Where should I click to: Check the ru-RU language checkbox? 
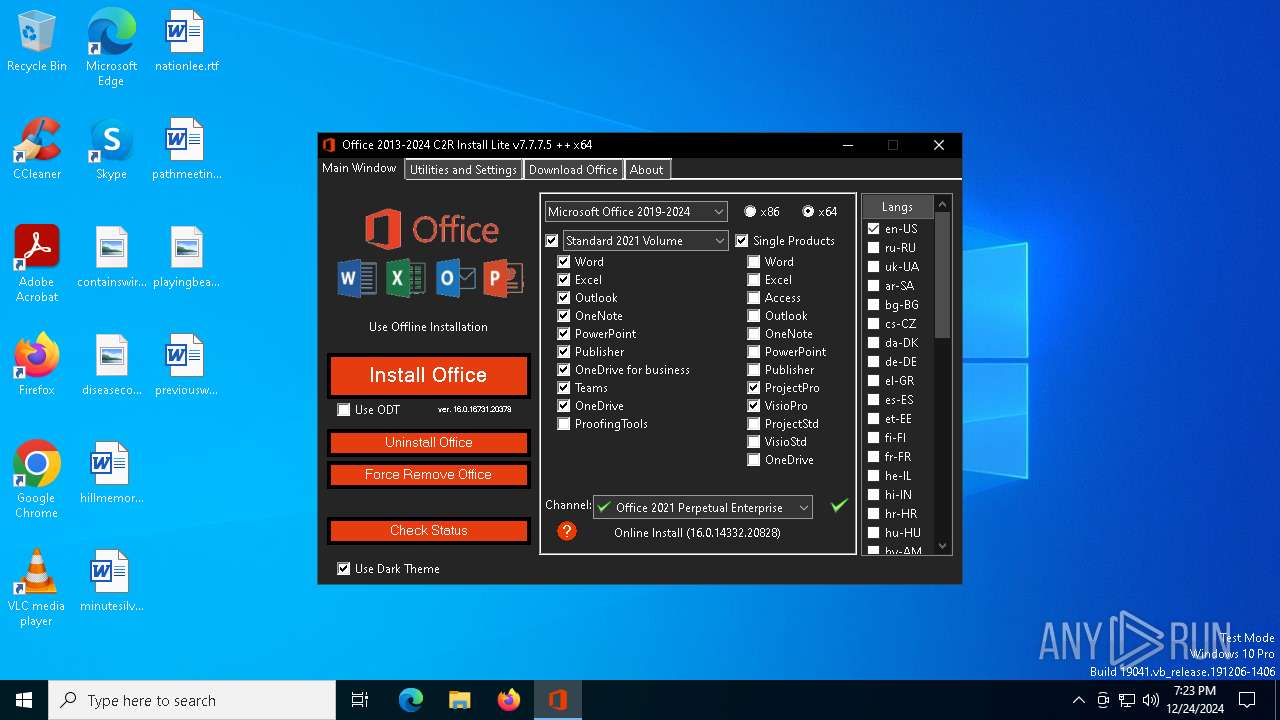(x=873, y=248)
